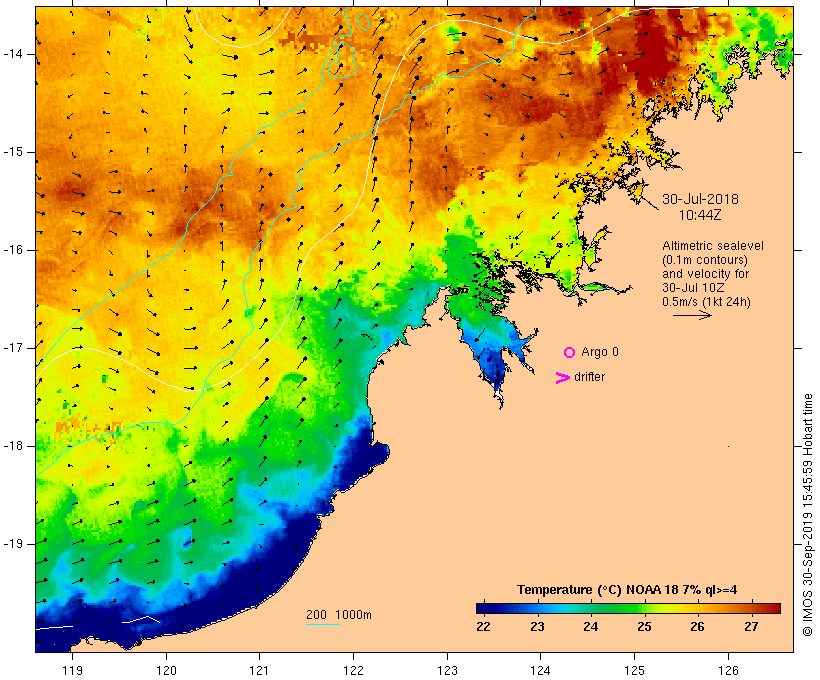This screenshot has height=680, width=820.
Task: Click the cyan bathymetry legend line
Action: point(323,624)
